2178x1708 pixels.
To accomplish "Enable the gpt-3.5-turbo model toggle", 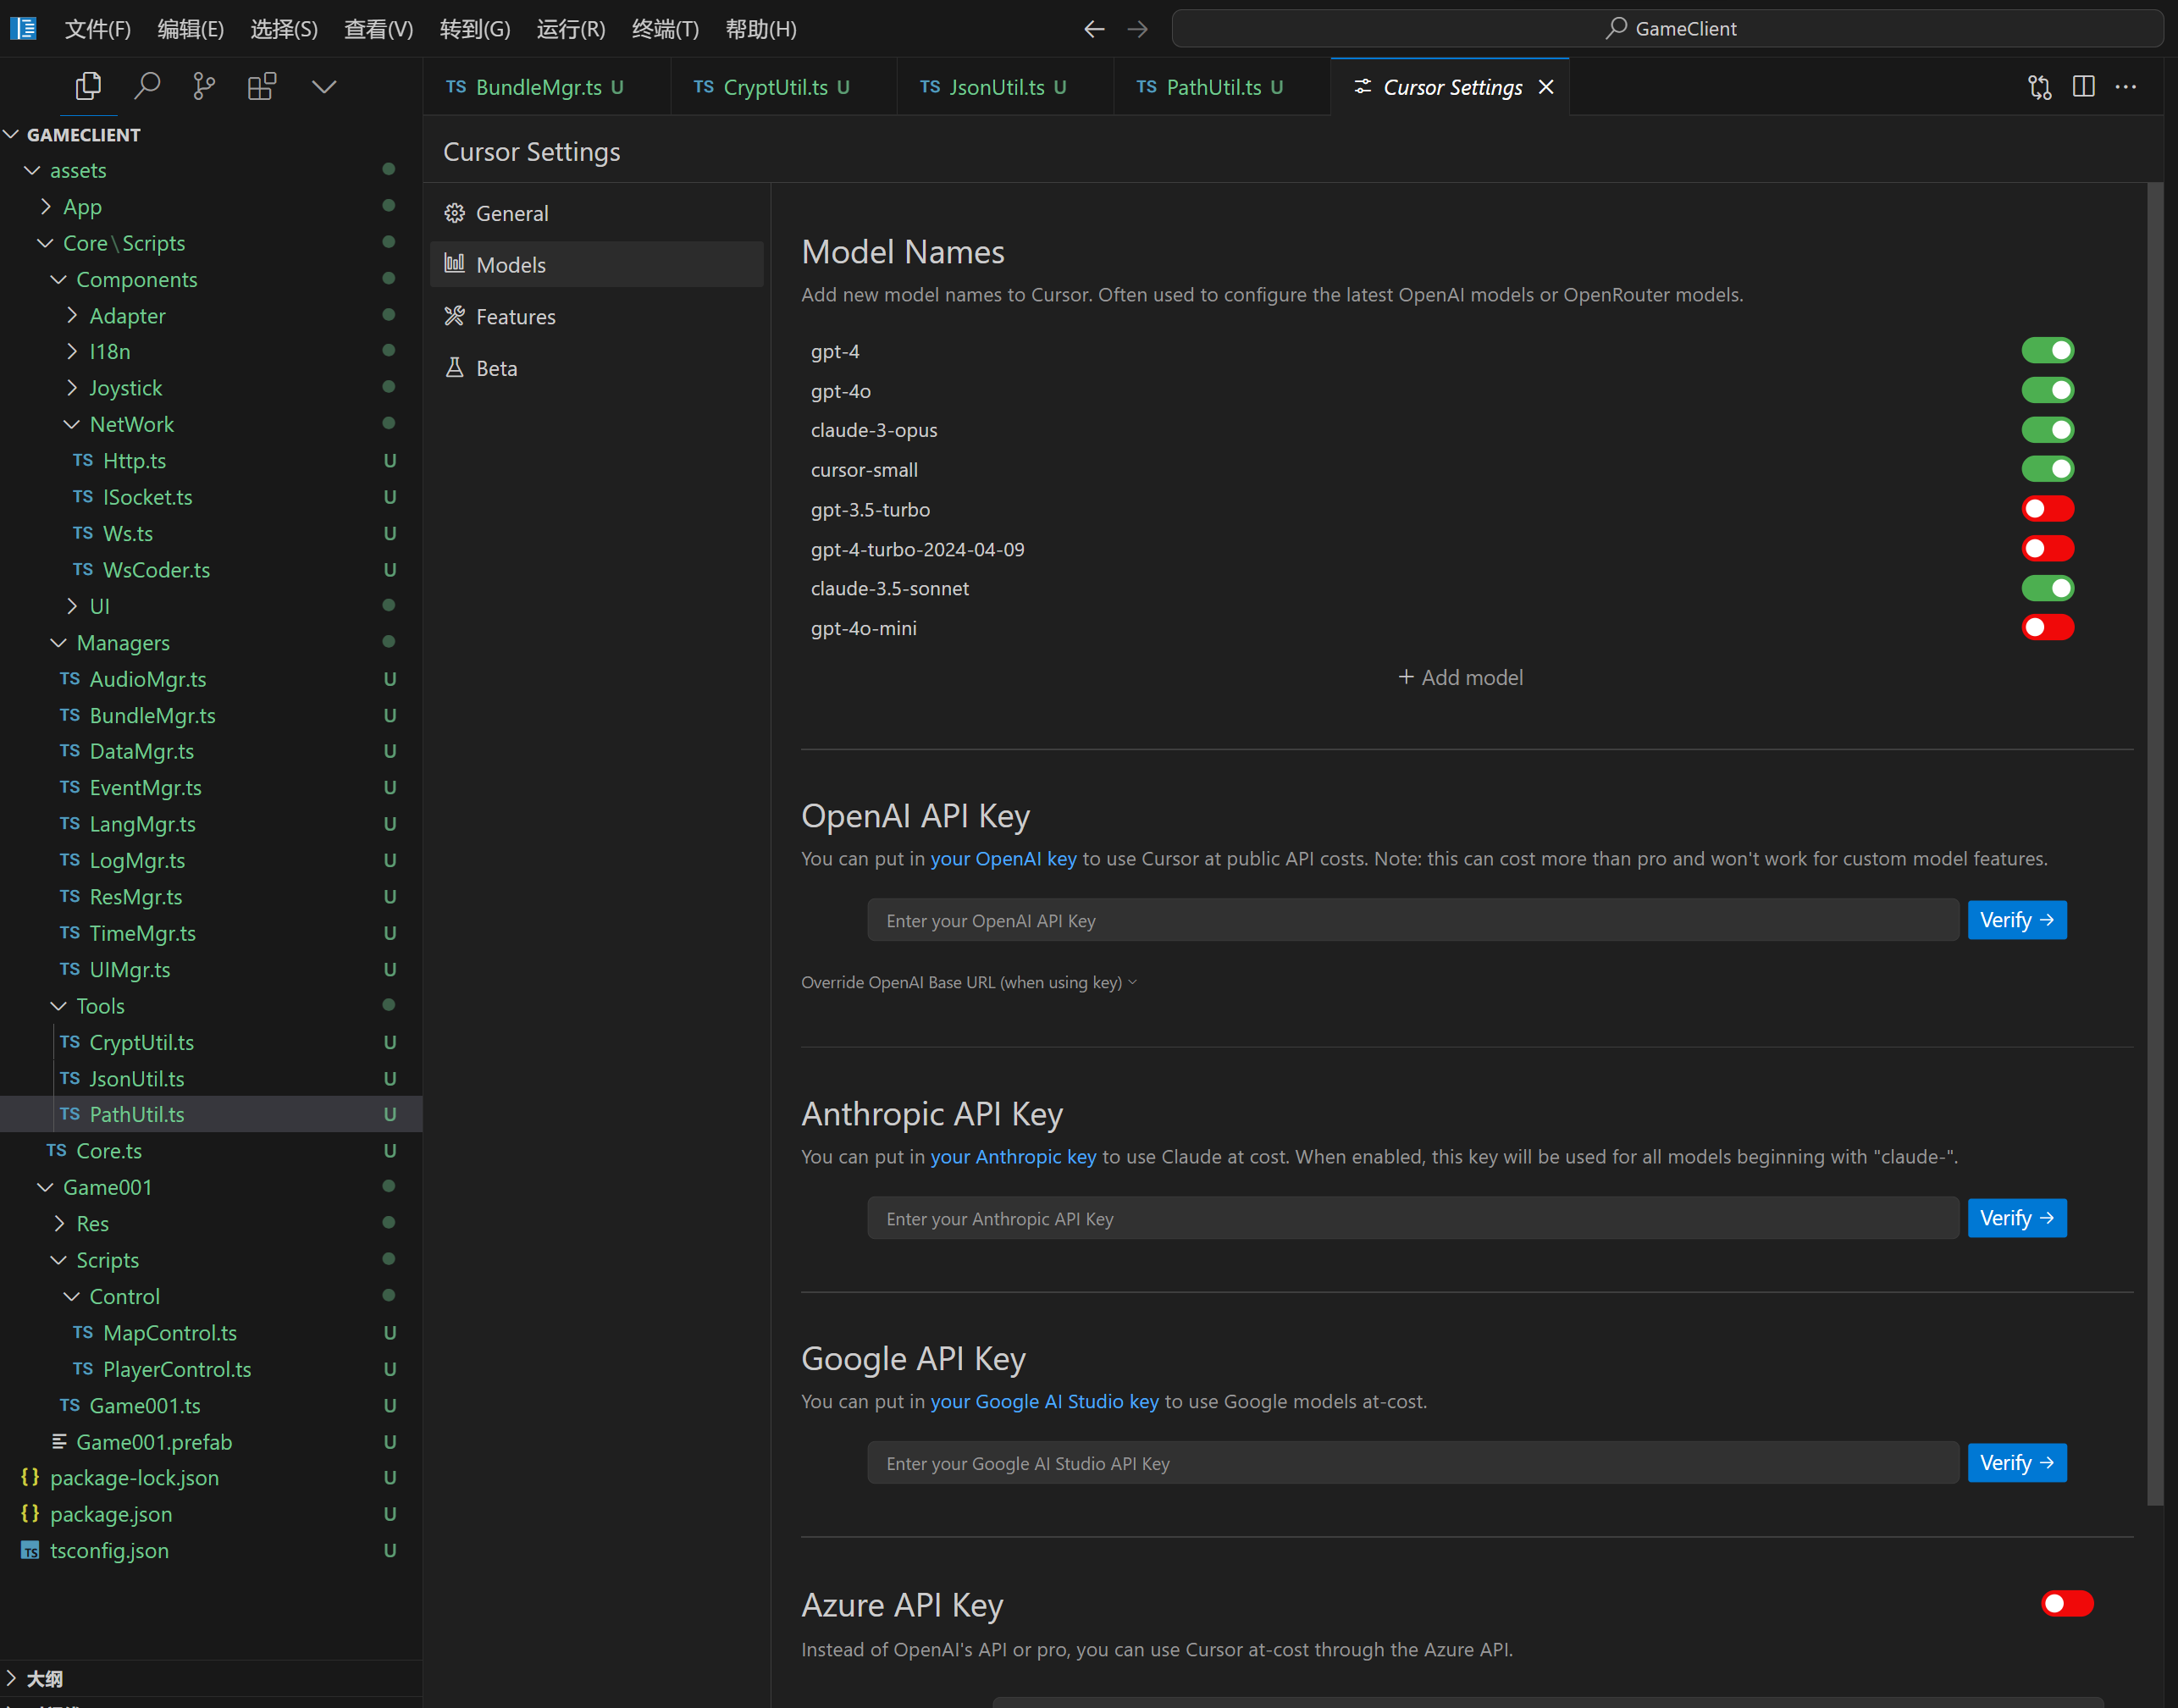I will 2047,509.
